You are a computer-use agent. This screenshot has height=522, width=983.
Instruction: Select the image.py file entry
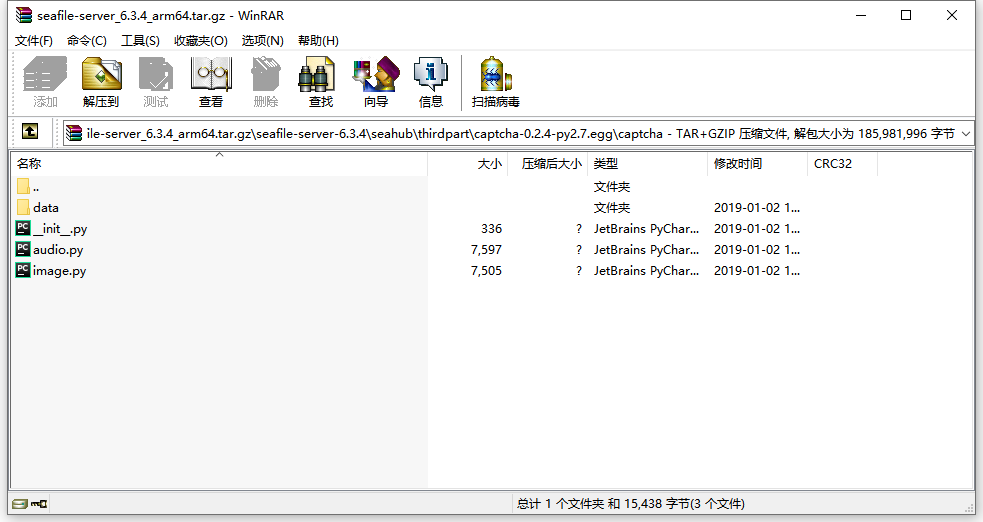[59, 271]
